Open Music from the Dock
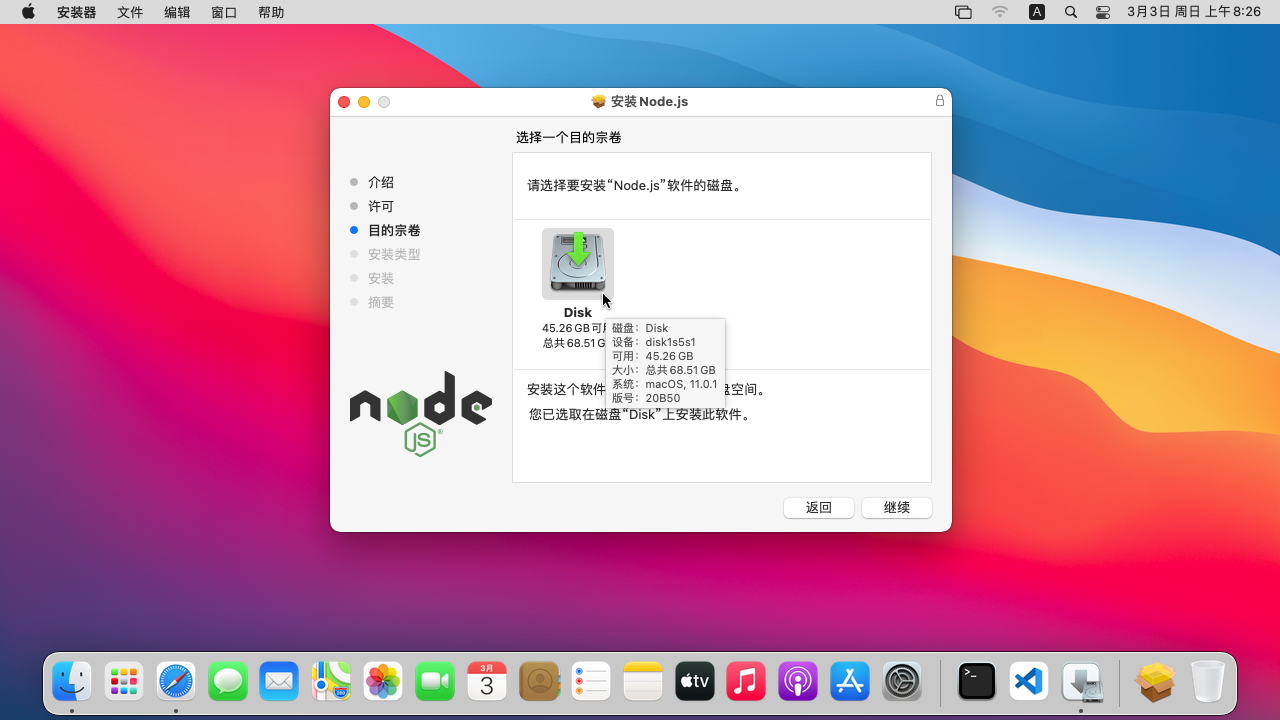 [x=746, y=682]
